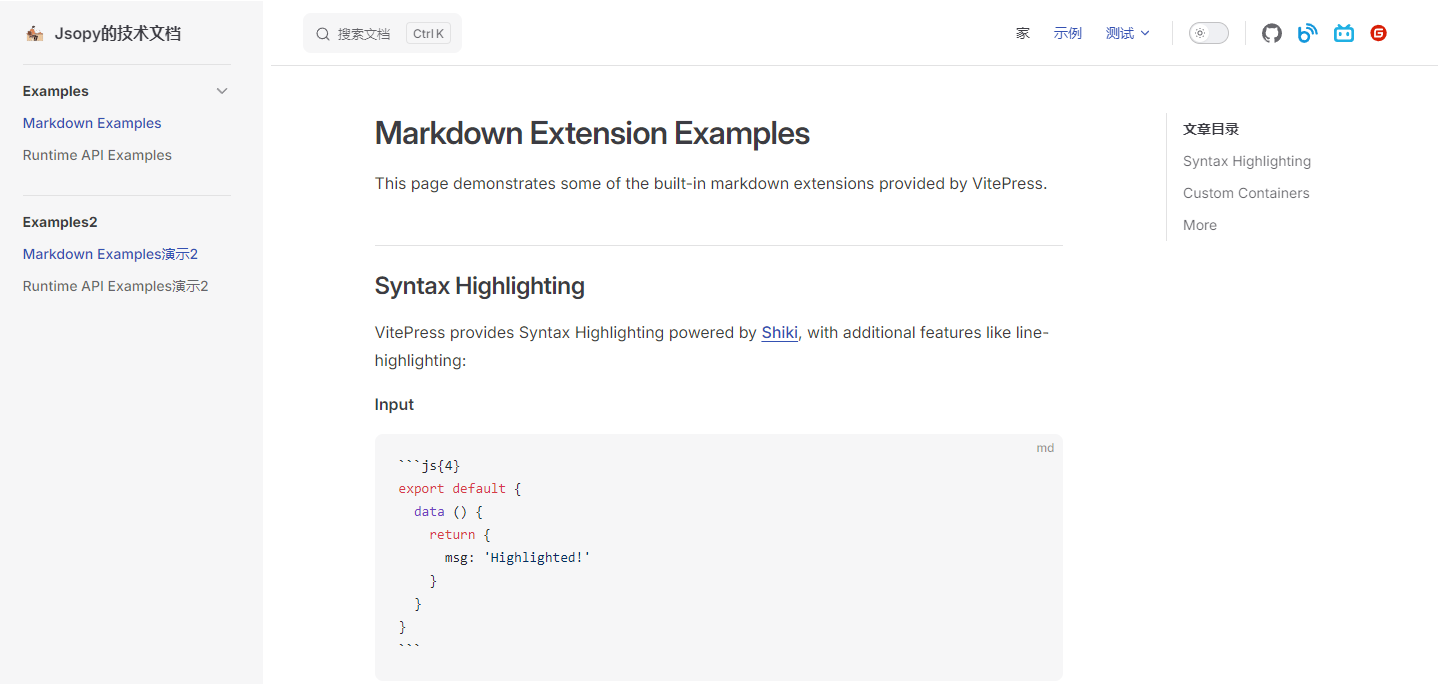Image resolution: width=1438 pixels, height=684 pixels.
Task: Go to 家 in the top navigation
Action: click(1022, 33)
